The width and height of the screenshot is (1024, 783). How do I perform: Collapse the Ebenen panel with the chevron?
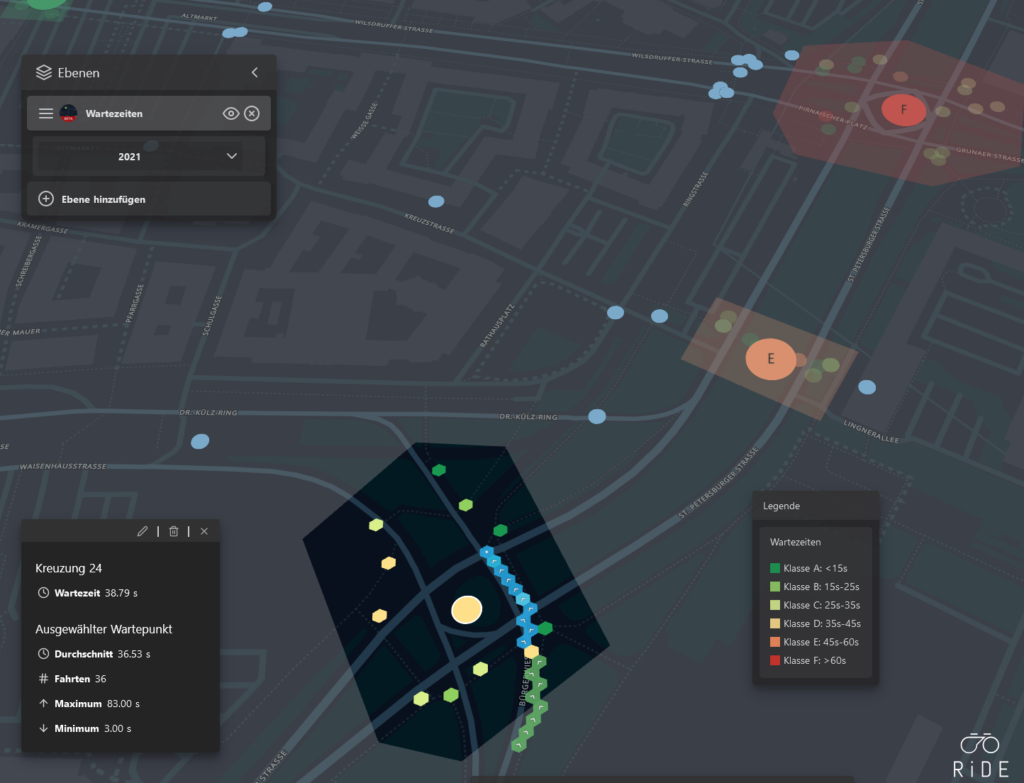click(255, 72)
